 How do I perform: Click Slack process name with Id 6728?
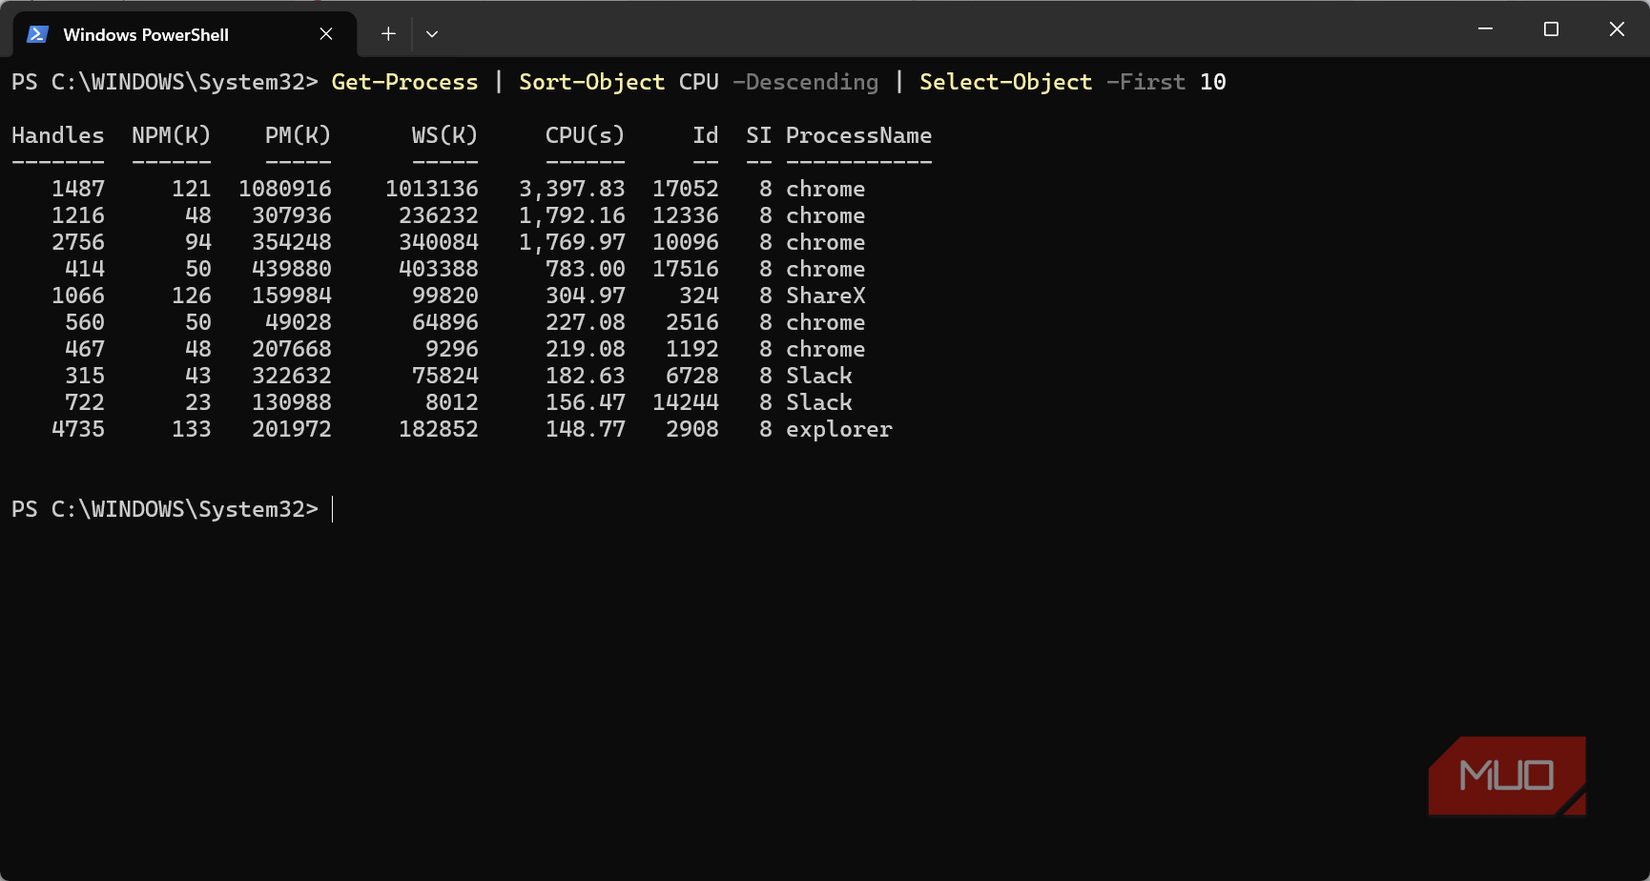click(x=818, y=376)
